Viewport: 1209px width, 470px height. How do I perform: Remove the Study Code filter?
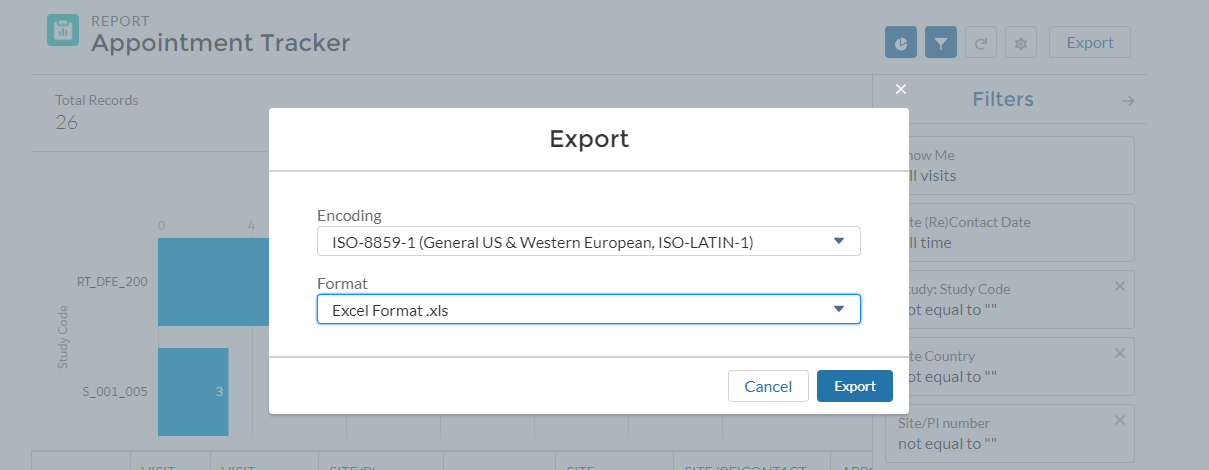[1120, 286]
